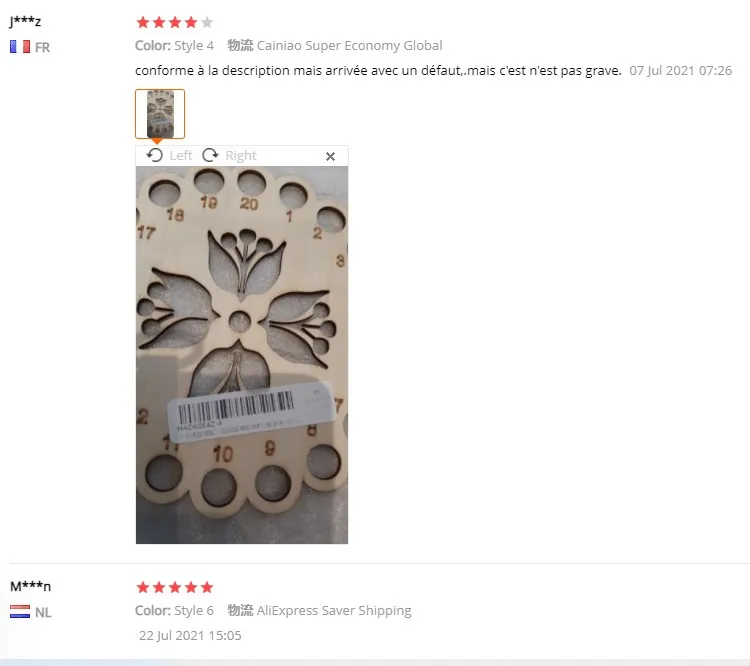Click the gray fifth star in J***z's rating
Viewport: 750px width, 666px height.
207,22
